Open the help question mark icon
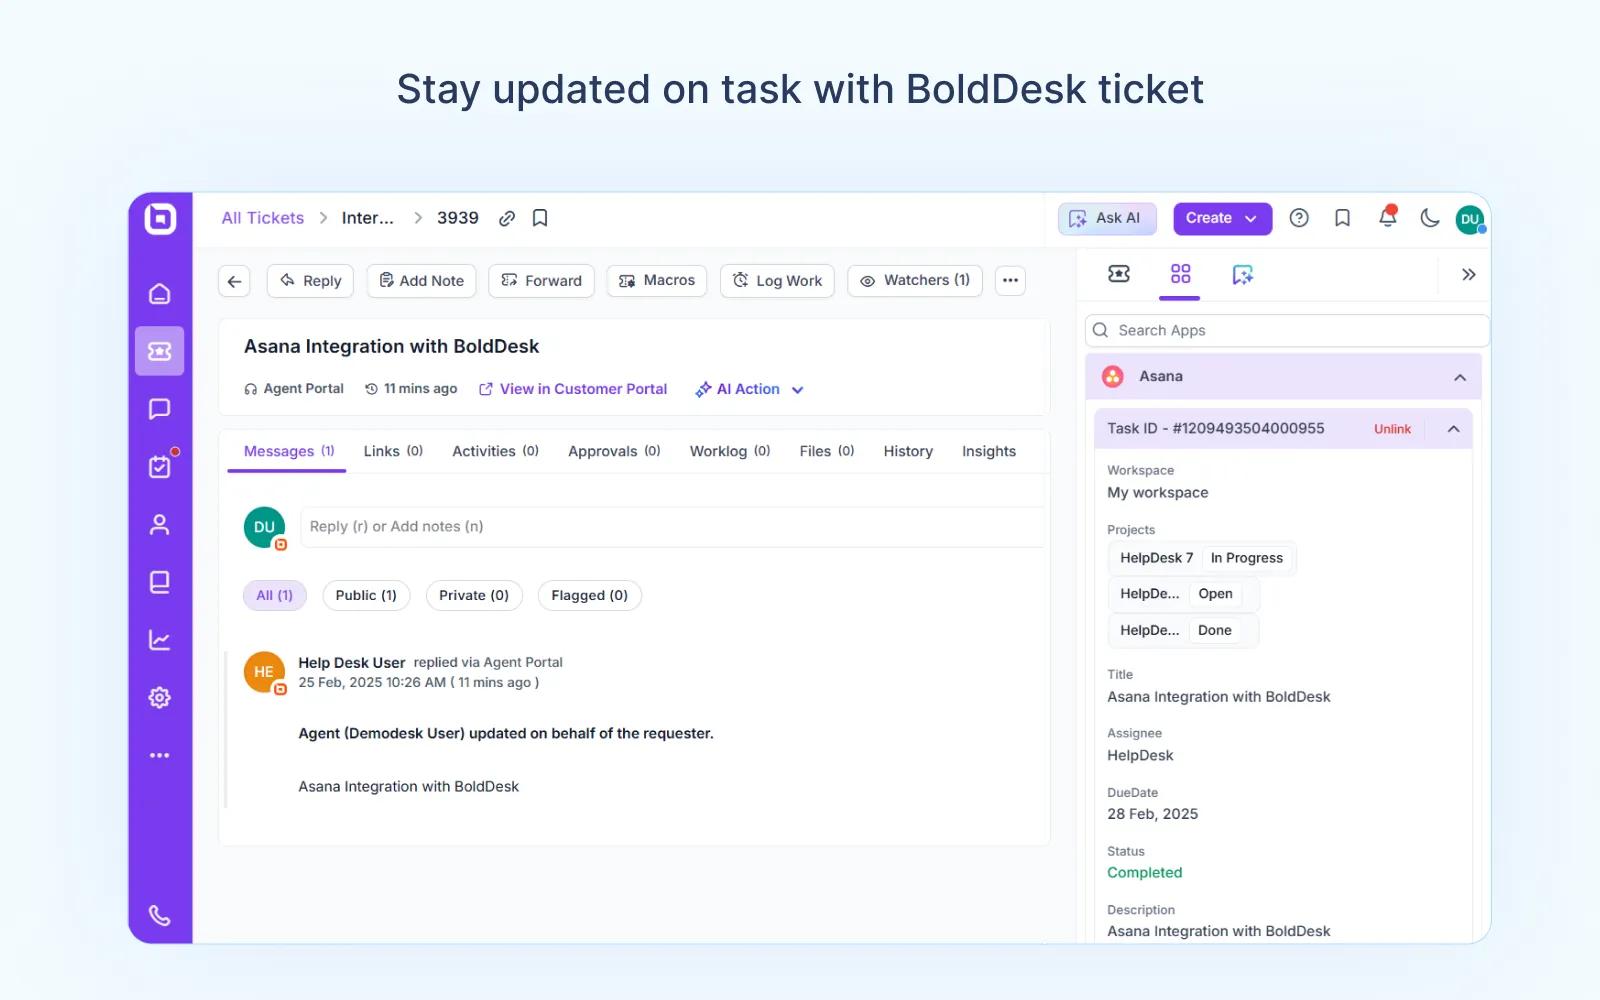 [x=1299, y=218]
